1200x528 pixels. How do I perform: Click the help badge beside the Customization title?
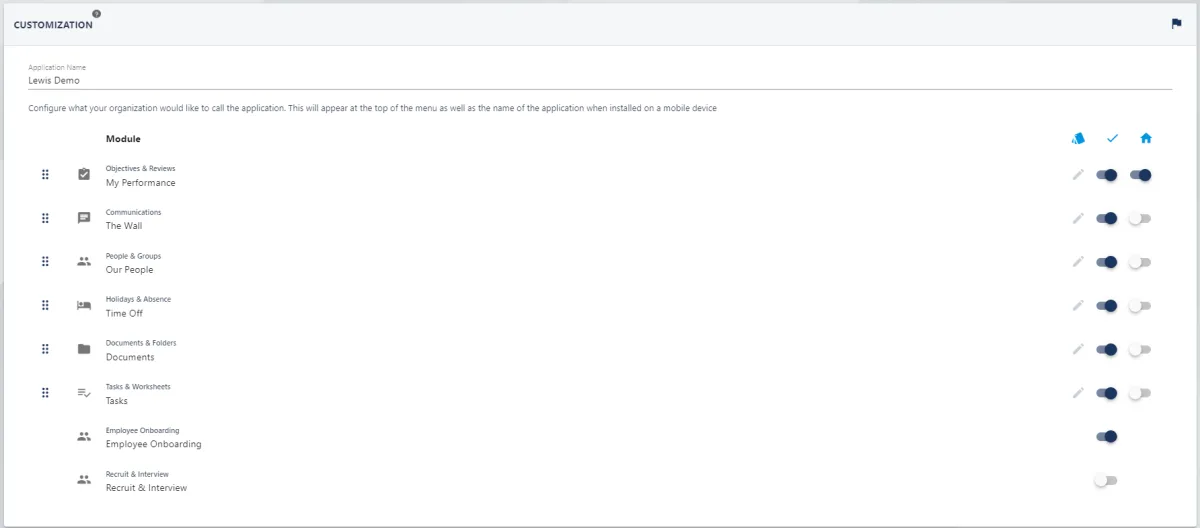(x=97, y=14)
